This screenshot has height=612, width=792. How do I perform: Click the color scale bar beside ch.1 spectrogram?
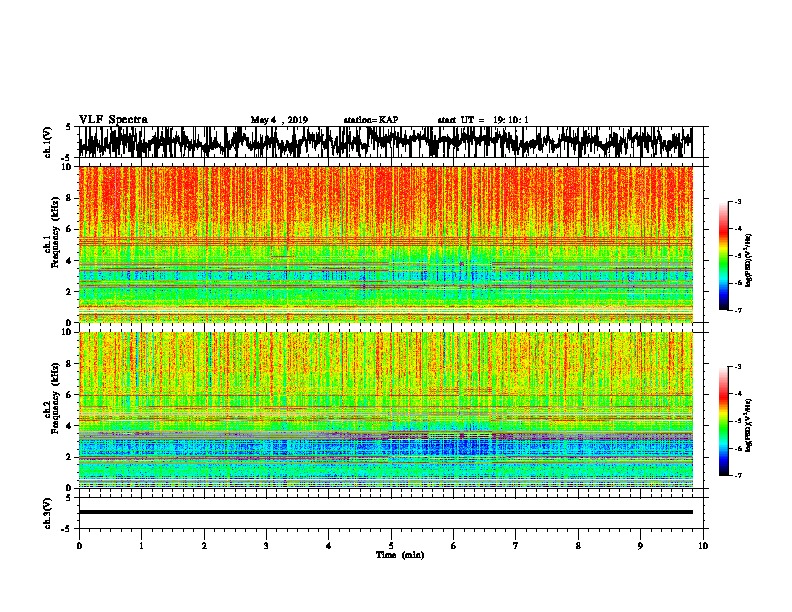[x=723, y=256]
